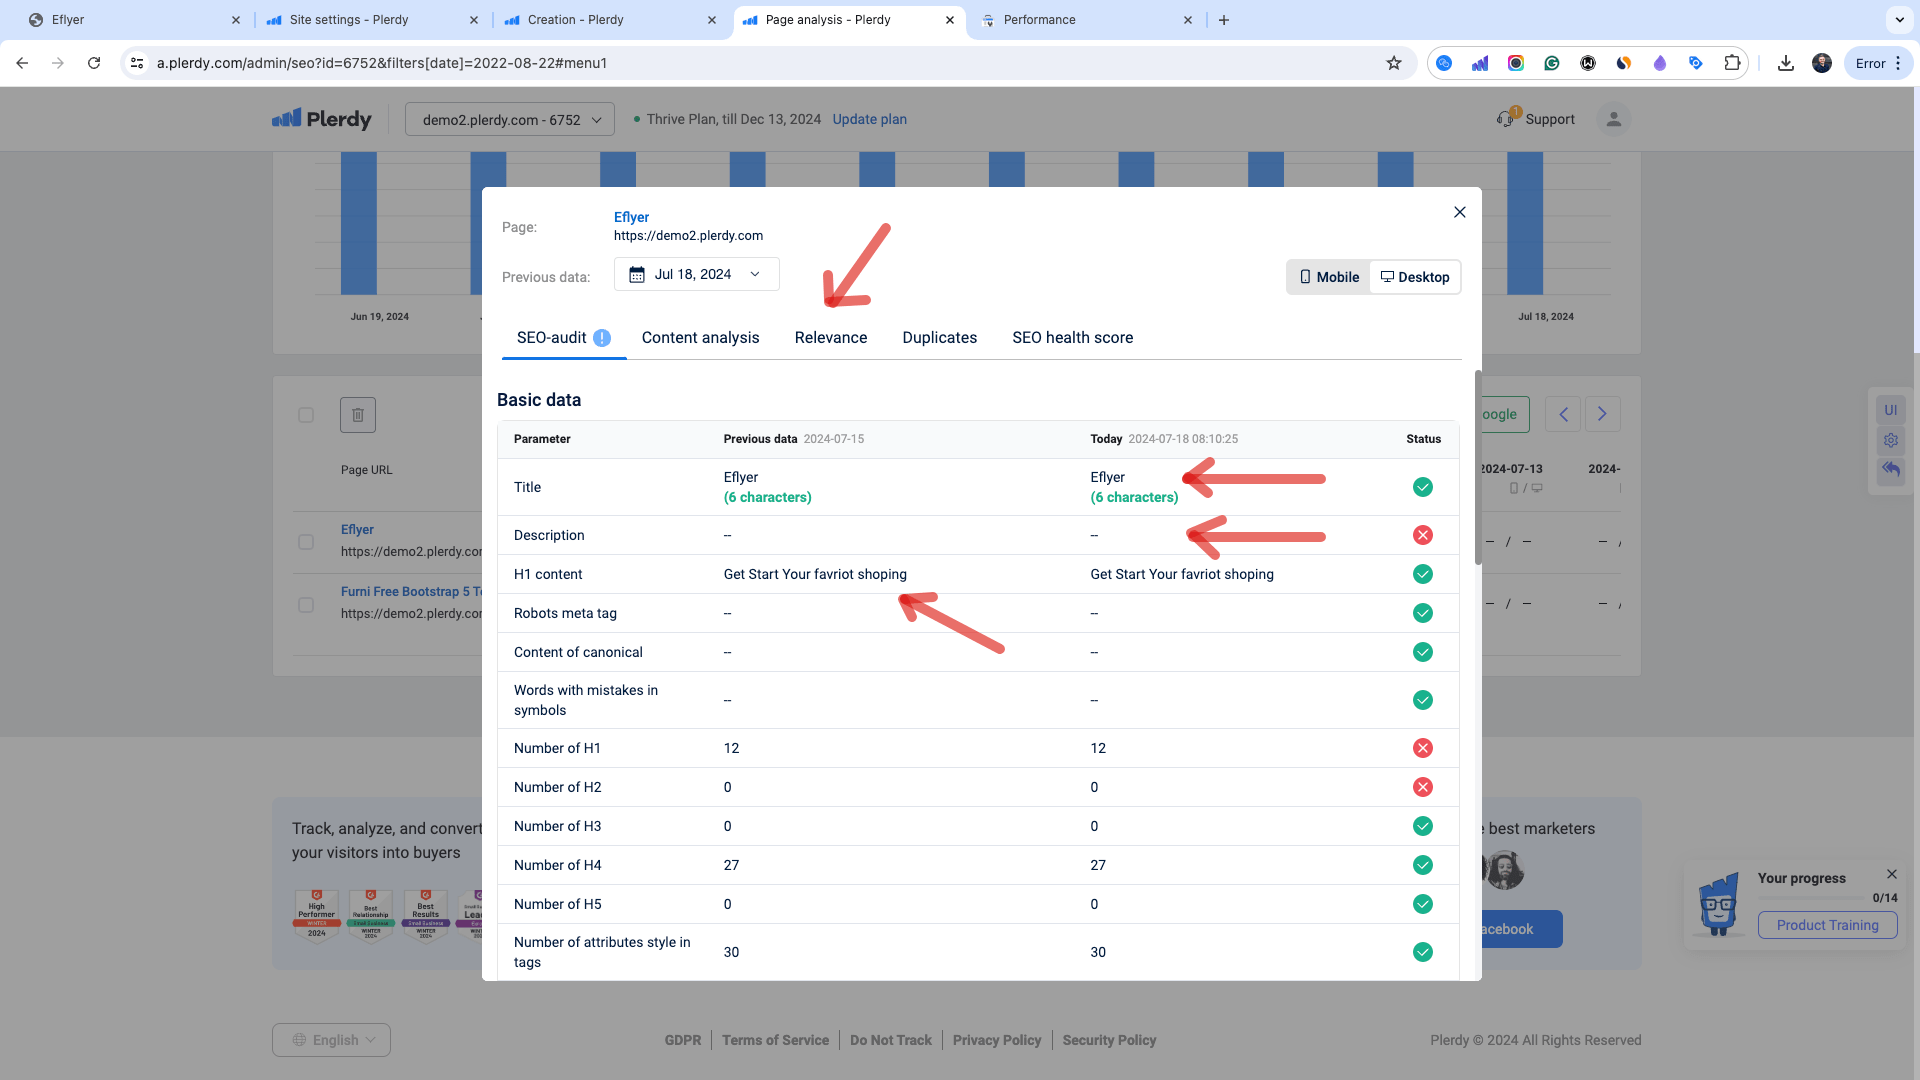Select the SEO health score tab
This screenshot has height=1080, width=1920.
[1073, 338]
